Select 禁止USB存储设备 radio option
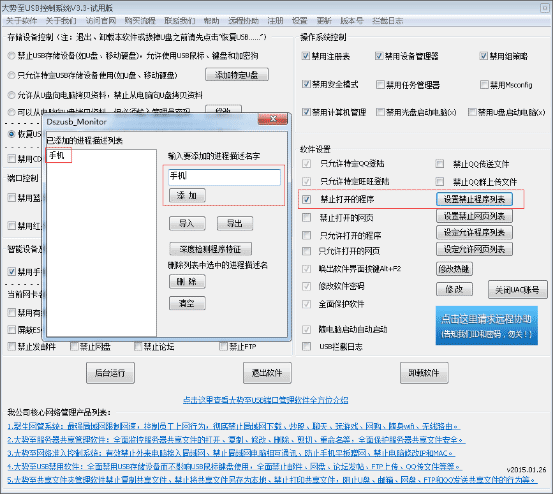This screenshot has width=554, height=494. (12, 55)
